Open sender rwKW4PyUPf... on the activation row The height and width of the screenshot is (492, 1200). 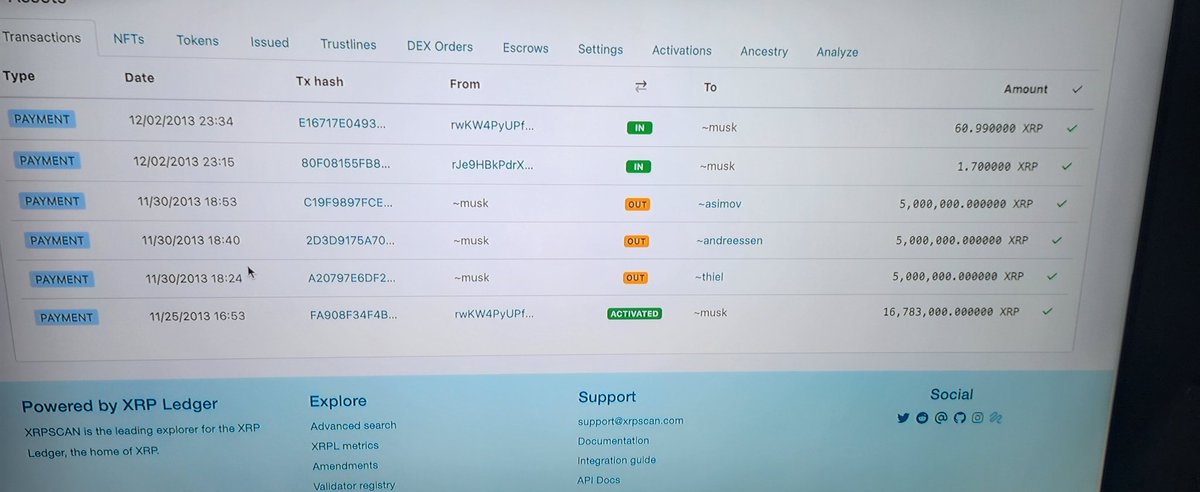point(494,314)
